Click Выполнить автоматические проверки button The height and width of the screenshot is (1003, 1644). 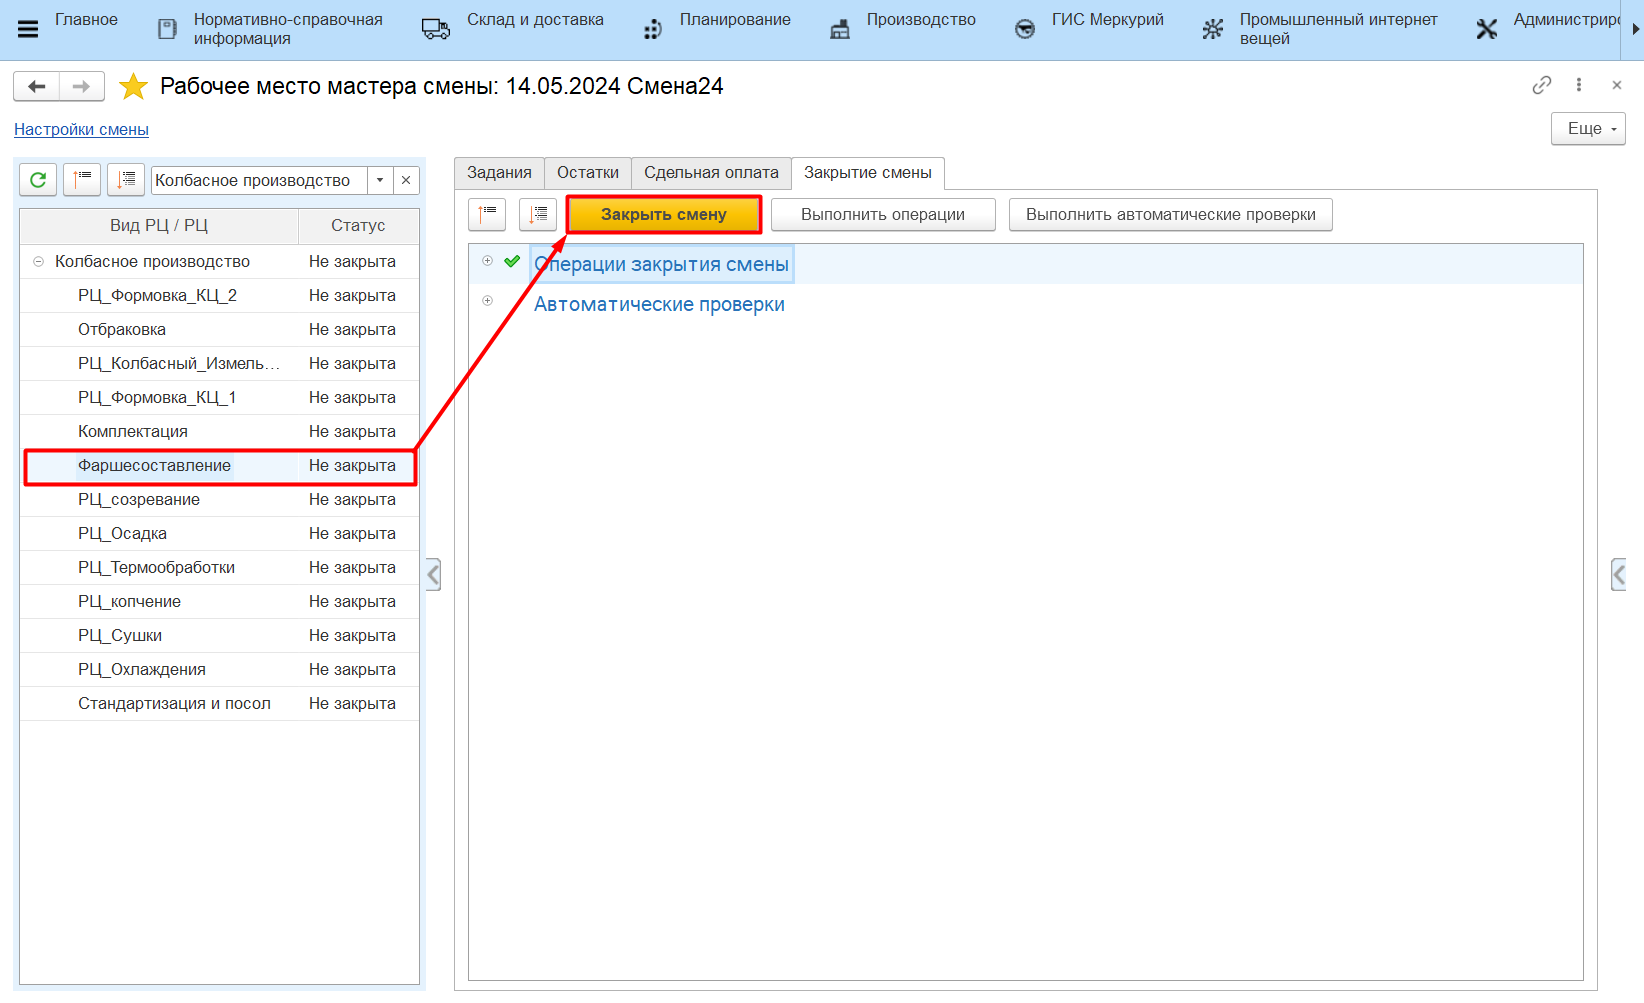tap(1170, 215)
